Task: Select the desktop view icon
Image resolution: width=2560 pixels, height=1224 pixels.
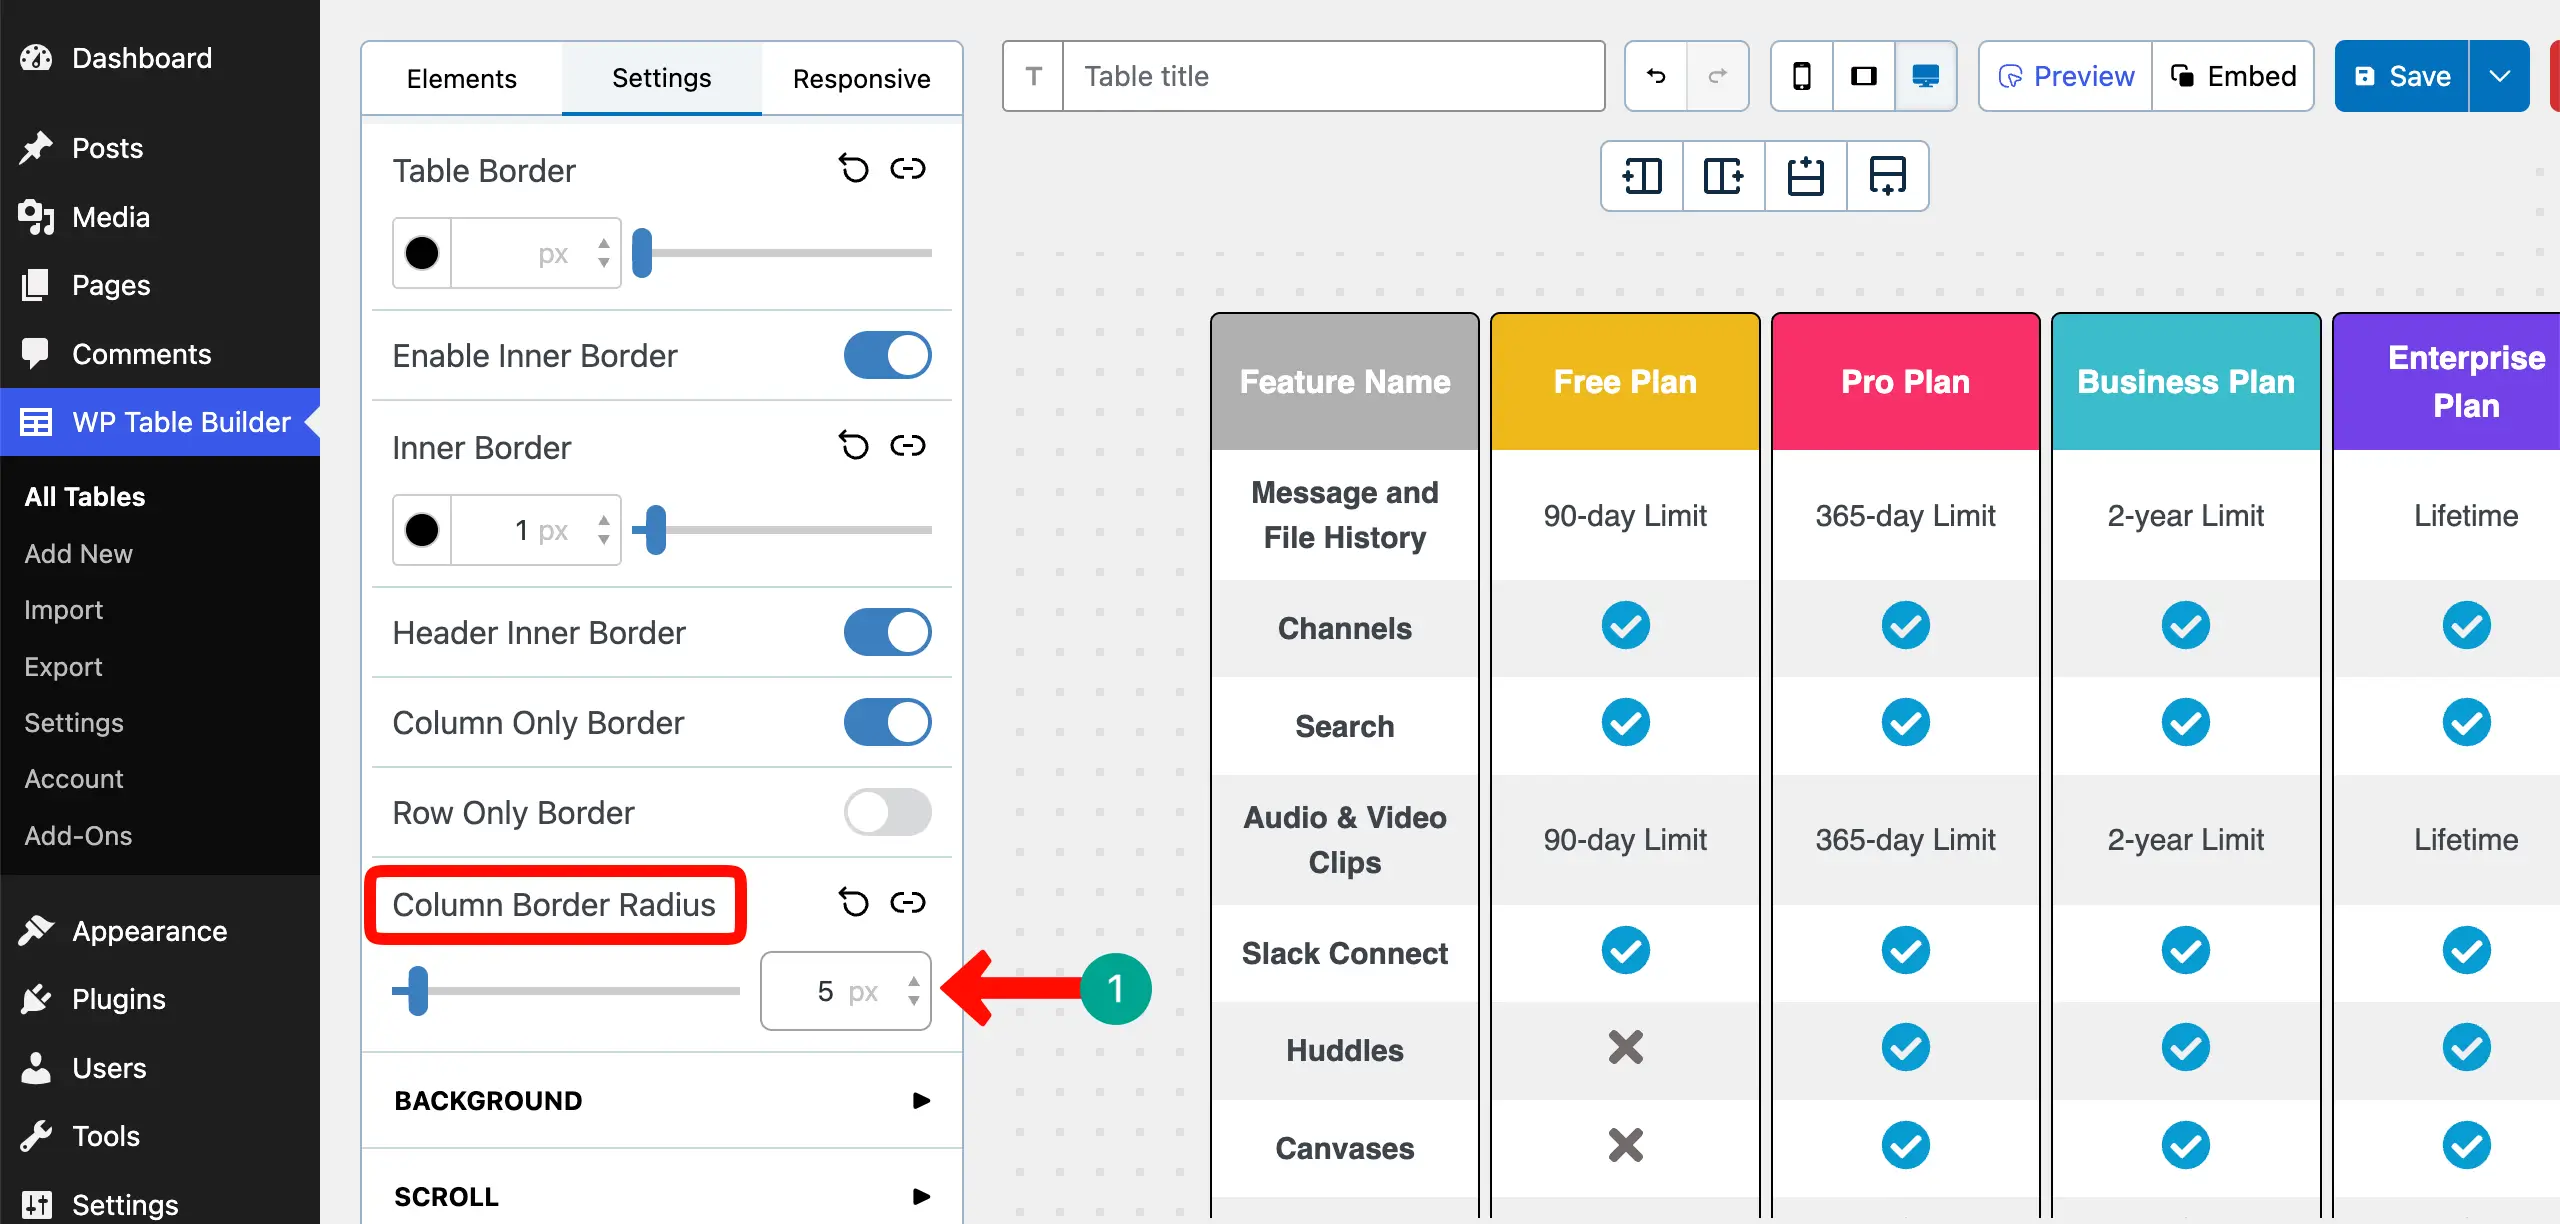Action: coord(1925,76)
